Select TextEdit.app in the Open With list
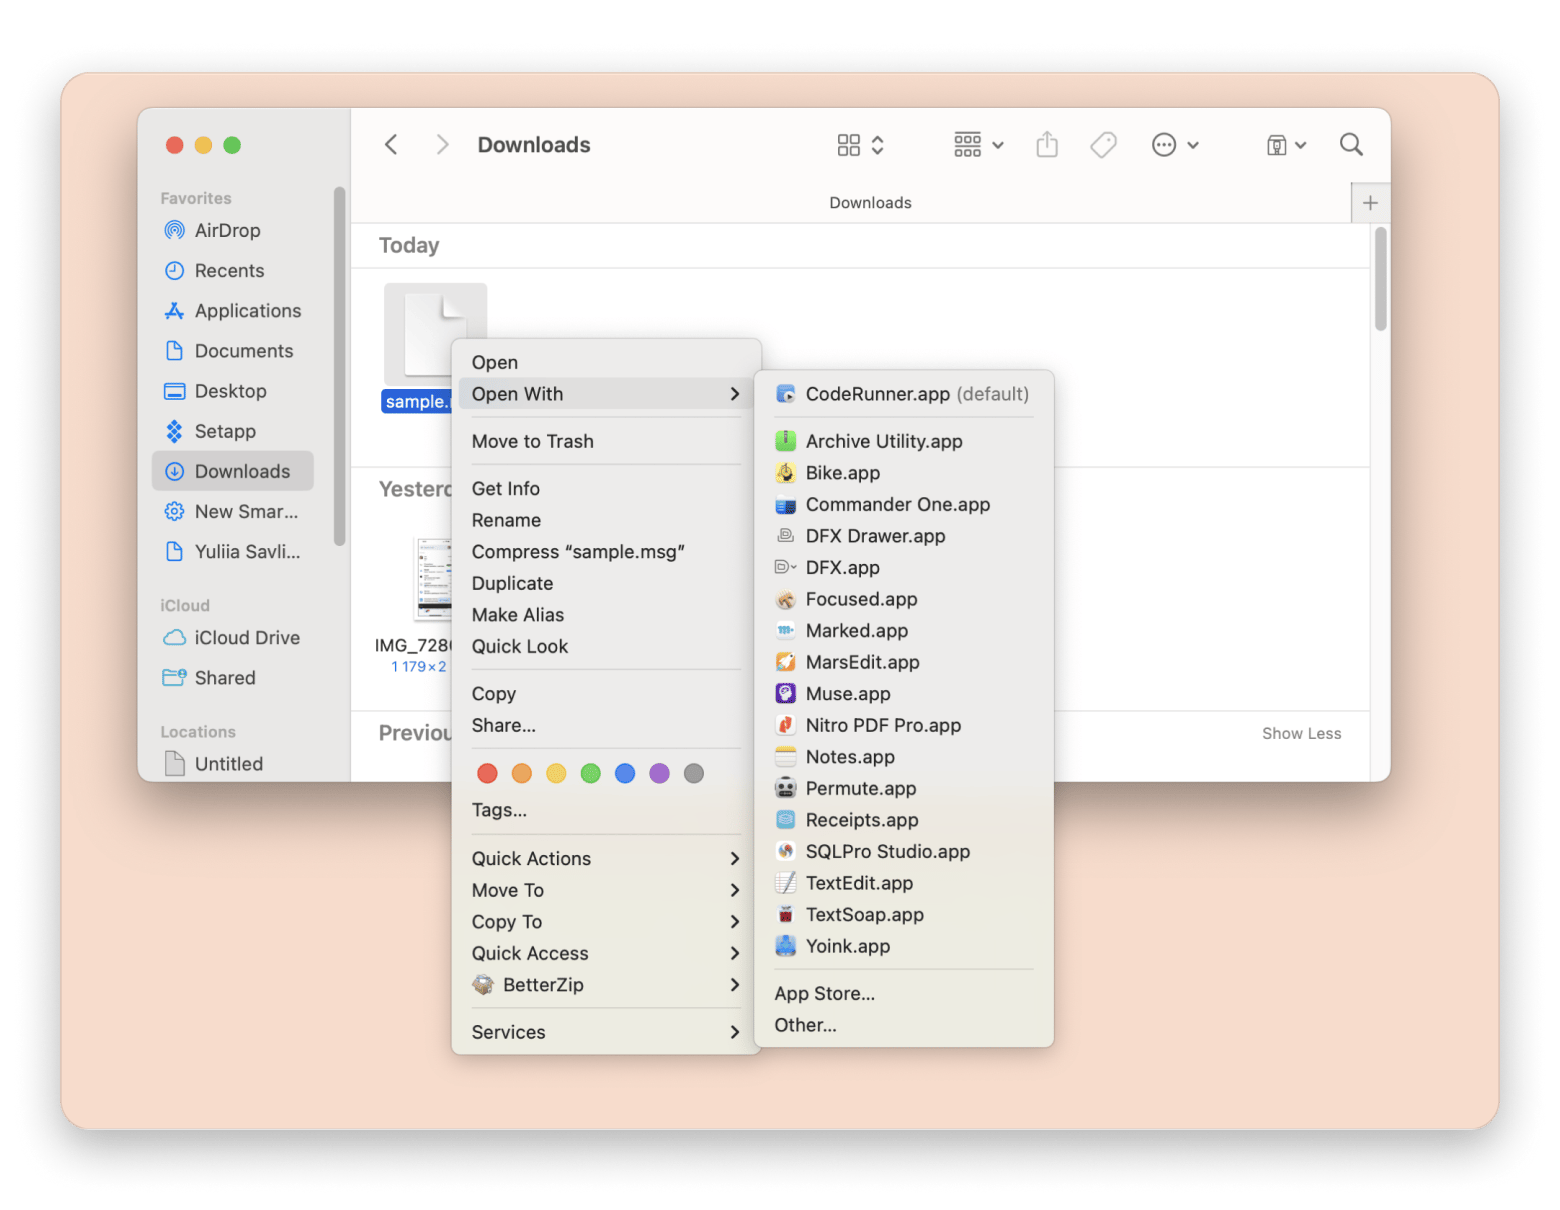The image size is (1560, 1210). click(859, 883)
